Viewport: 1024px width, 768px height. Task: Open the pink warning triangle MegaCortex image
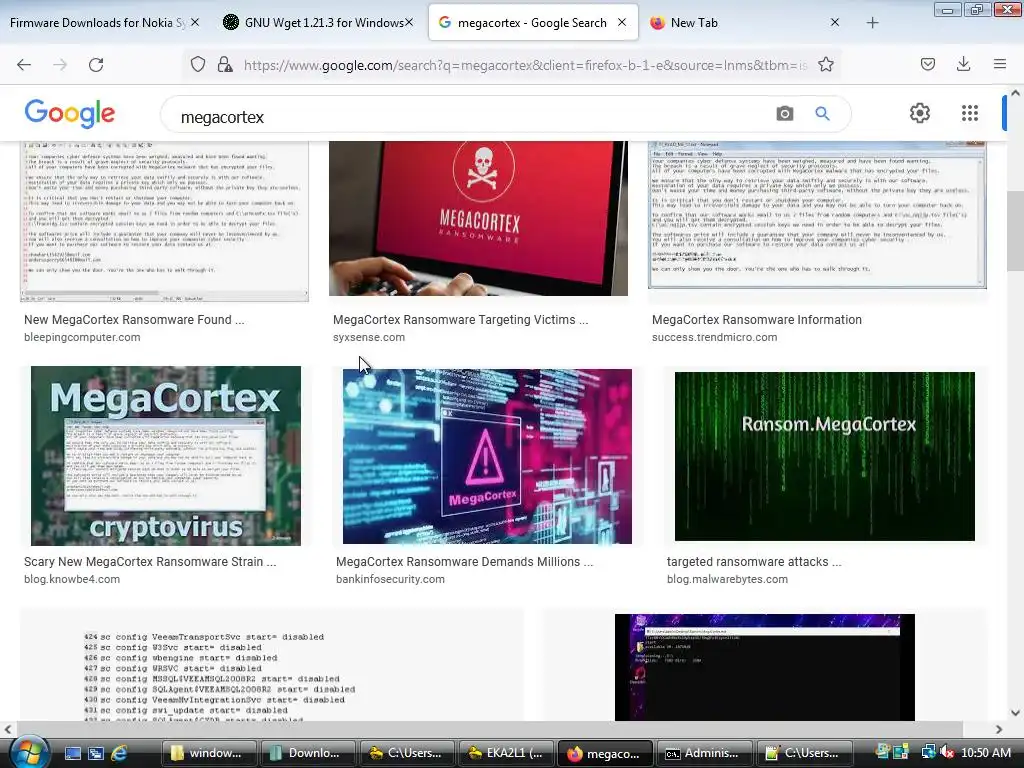coord(487,456)
